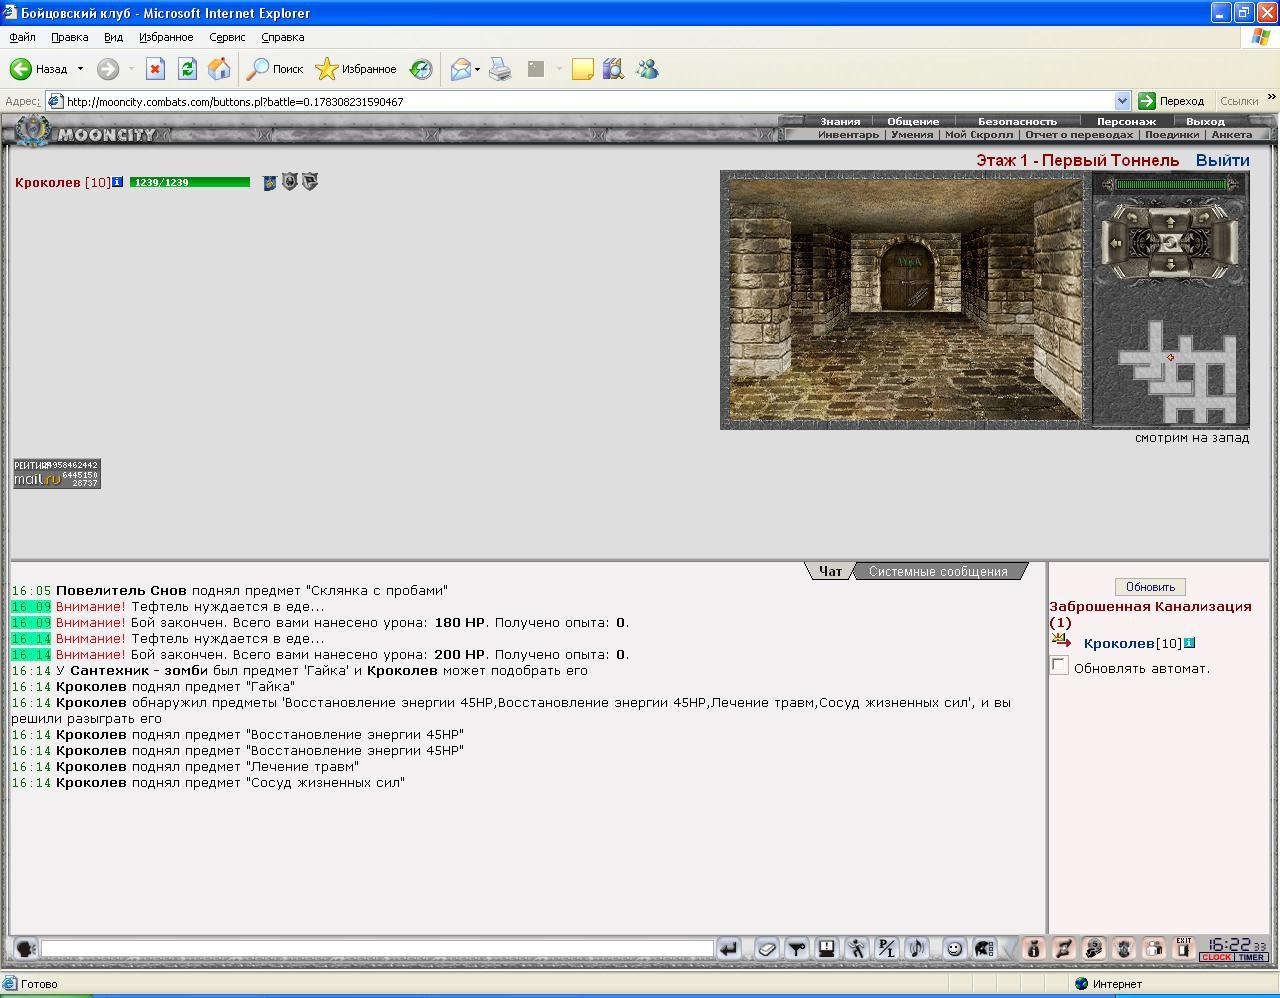Stop page loading with the red X
This screenshot has height=998, width=1280.
click(155, 69)
